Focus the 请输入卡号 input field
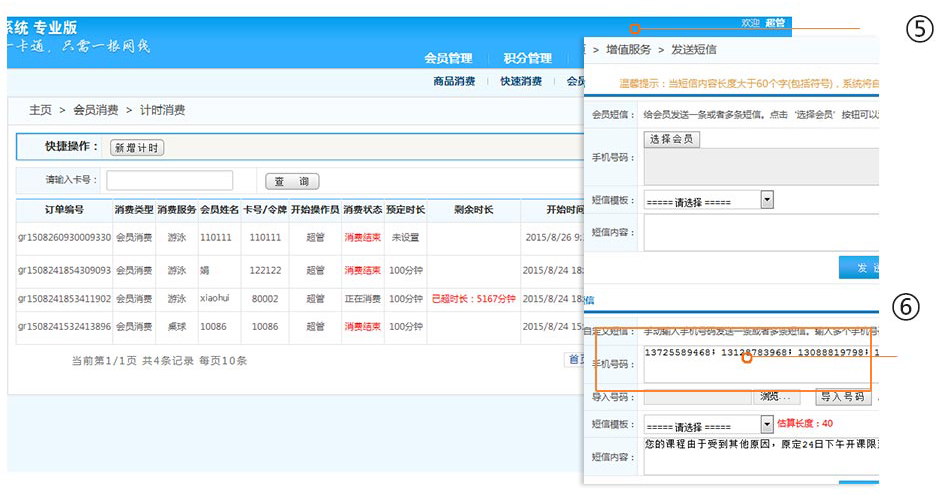The width and height of the screenshot is (939, 495). click(169, 180)
